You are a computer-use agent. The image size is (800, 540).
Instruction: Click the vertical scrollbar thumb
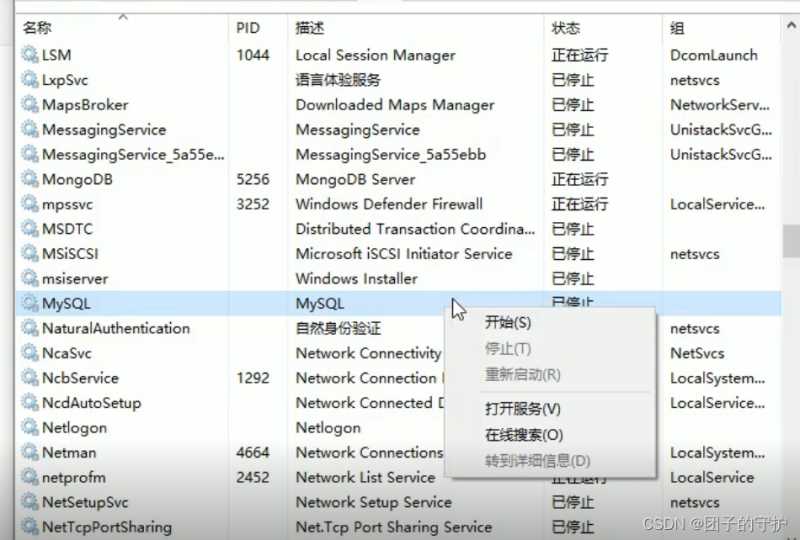click(791, 241)
